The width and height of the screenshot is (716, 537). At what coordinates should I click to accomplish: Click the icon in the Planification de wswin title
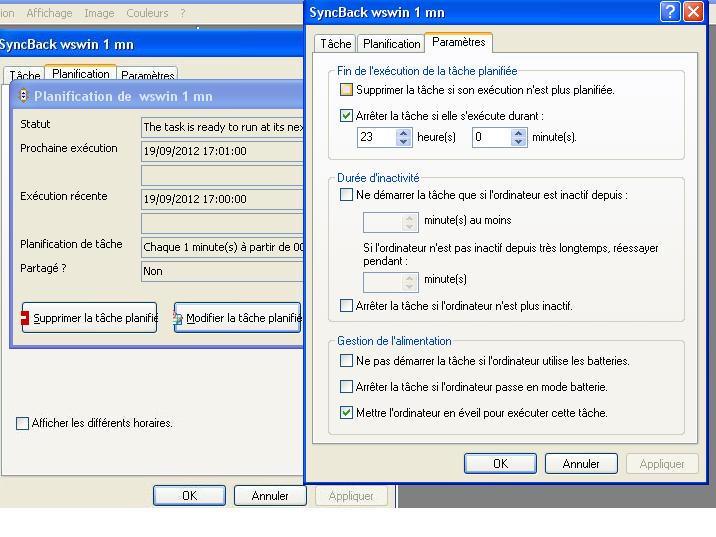point(23,96)
